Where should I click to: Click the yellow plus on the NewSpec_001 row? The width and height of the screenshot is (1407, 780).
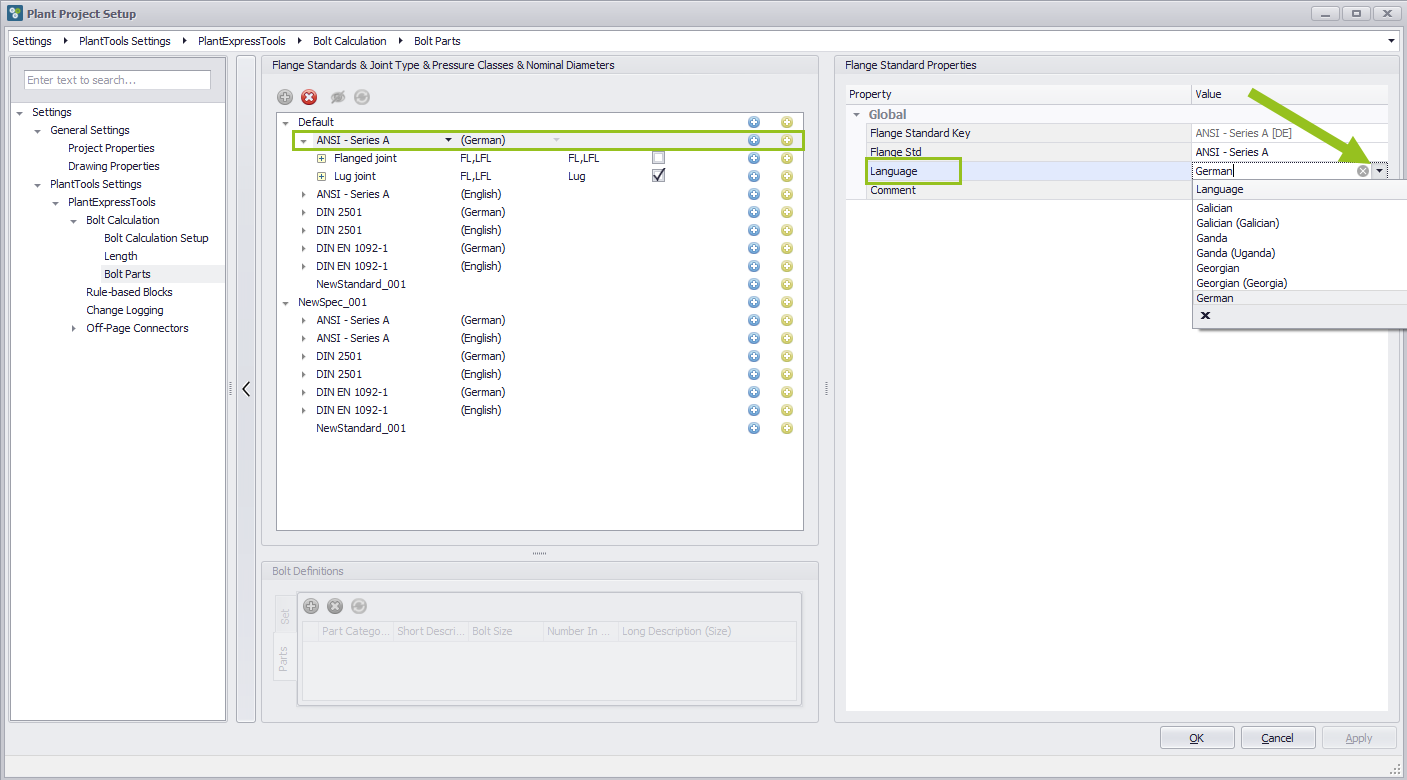pos(787,302)
